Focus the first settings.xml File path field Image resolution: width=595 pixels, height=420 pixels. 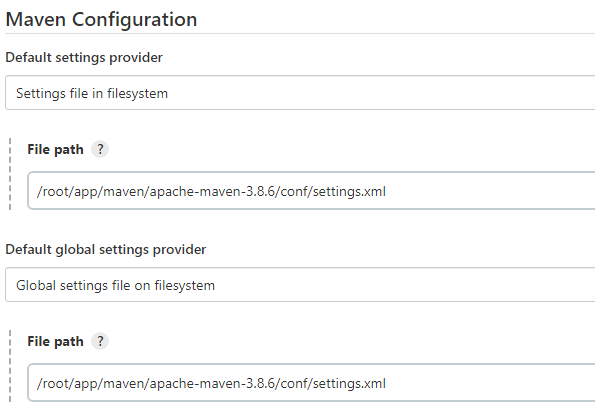311,191
